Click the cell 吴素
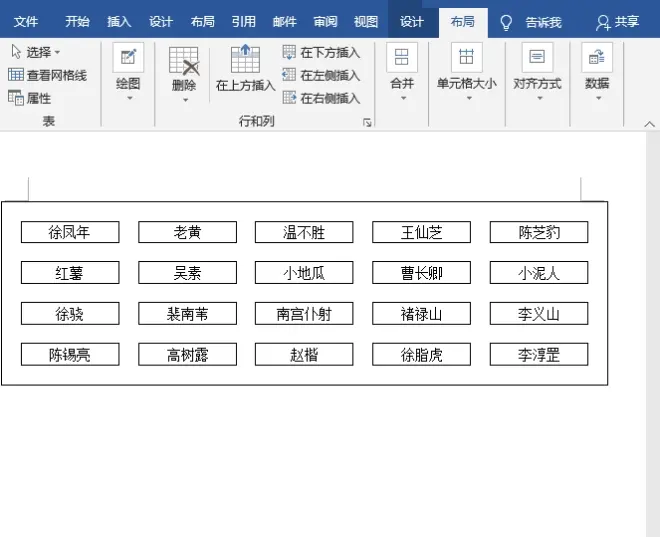 [187, 273]
